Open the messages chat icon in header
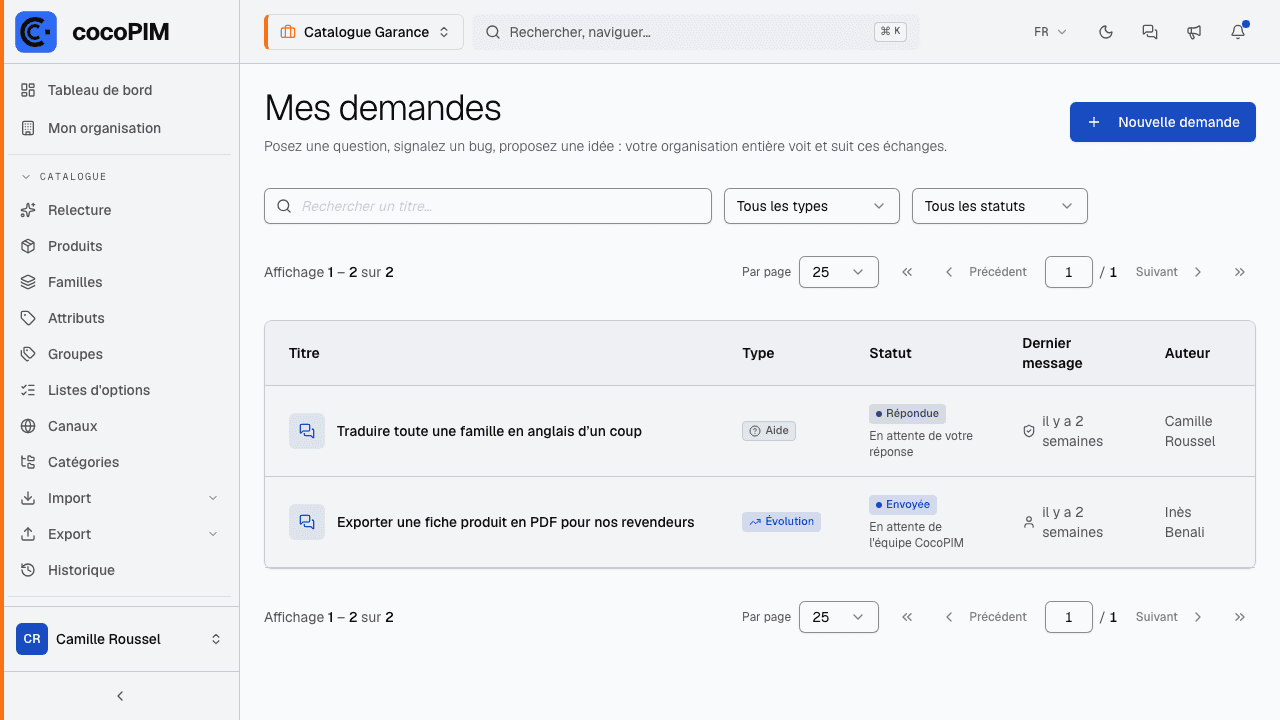This screenshot has width=1280, height=720. click(1150, 32)
